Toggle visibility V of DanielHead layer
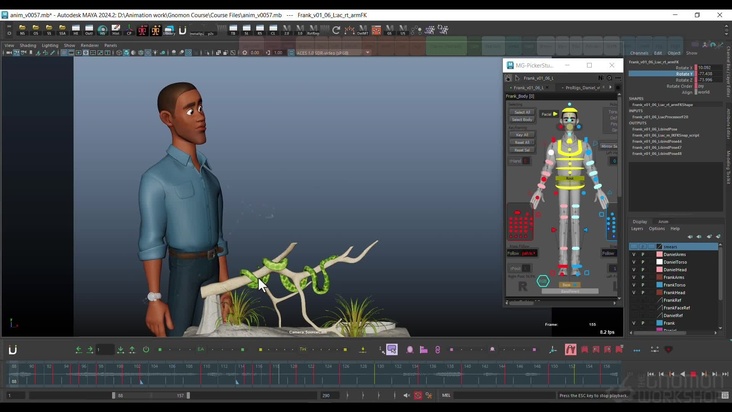The image size is (732, 412). tap(633, 270)
